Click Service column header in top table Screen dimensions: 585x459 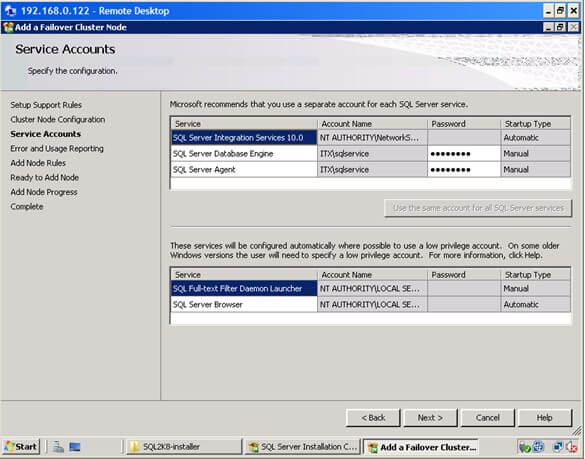(x=244, y=124)
